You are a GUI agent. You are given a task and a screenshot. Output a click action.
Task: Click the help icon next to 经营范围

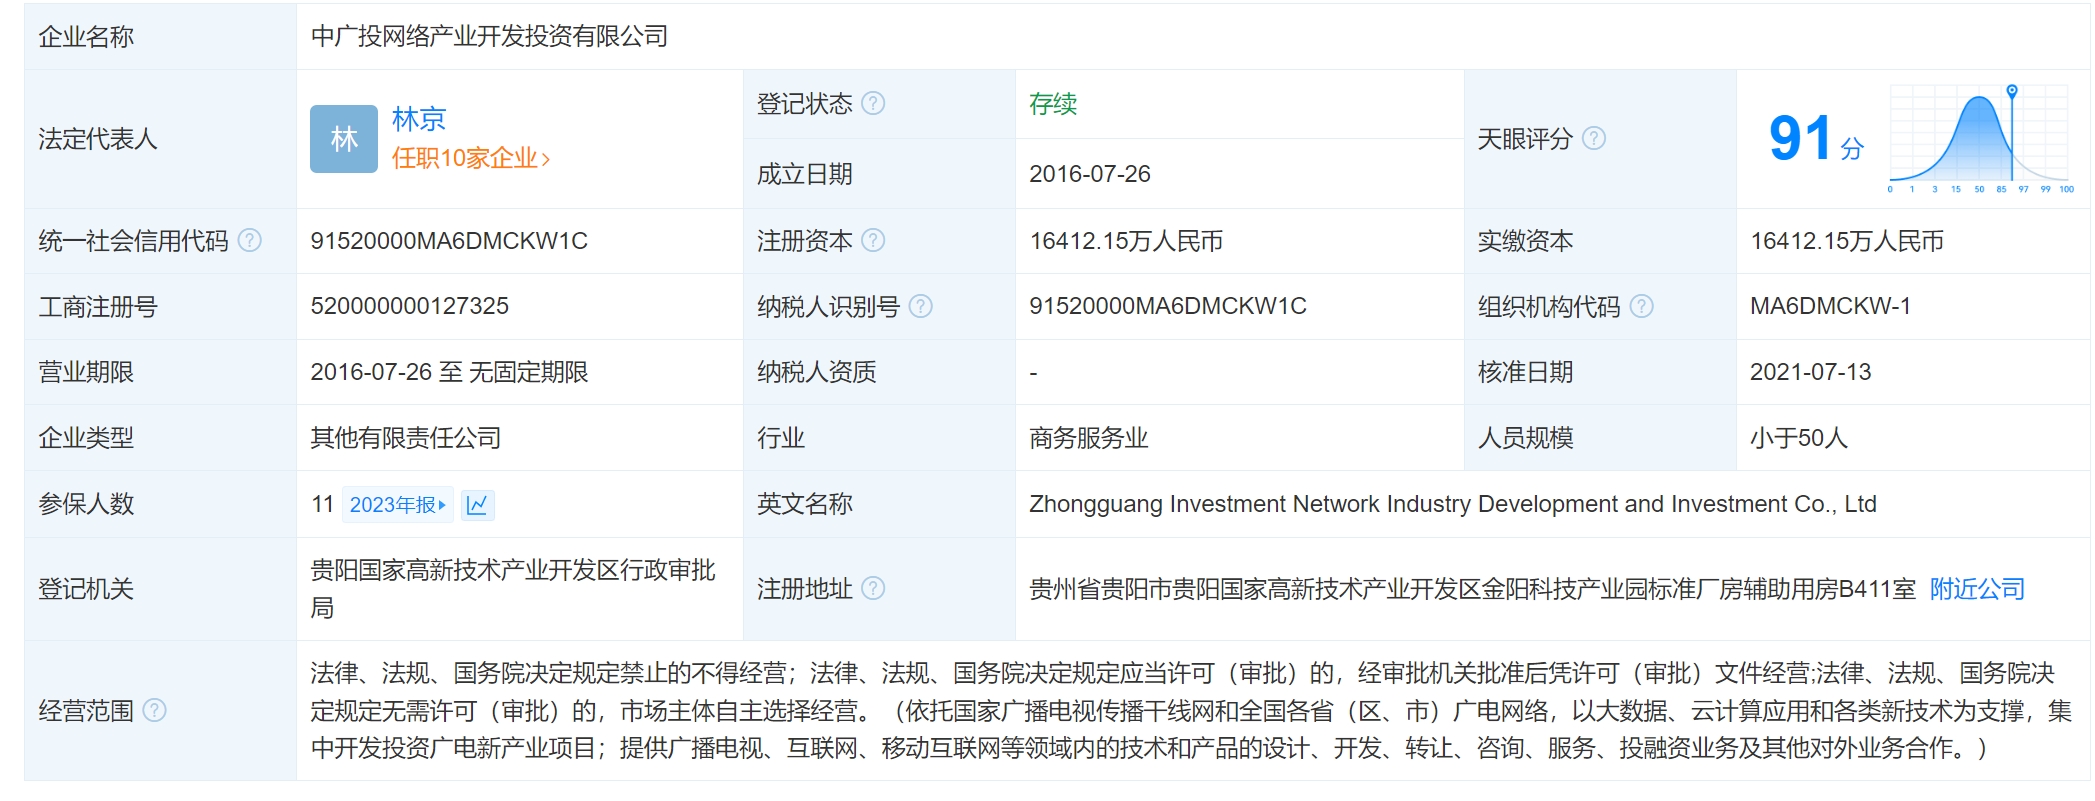pyautogui.click(x=154, y=710)
